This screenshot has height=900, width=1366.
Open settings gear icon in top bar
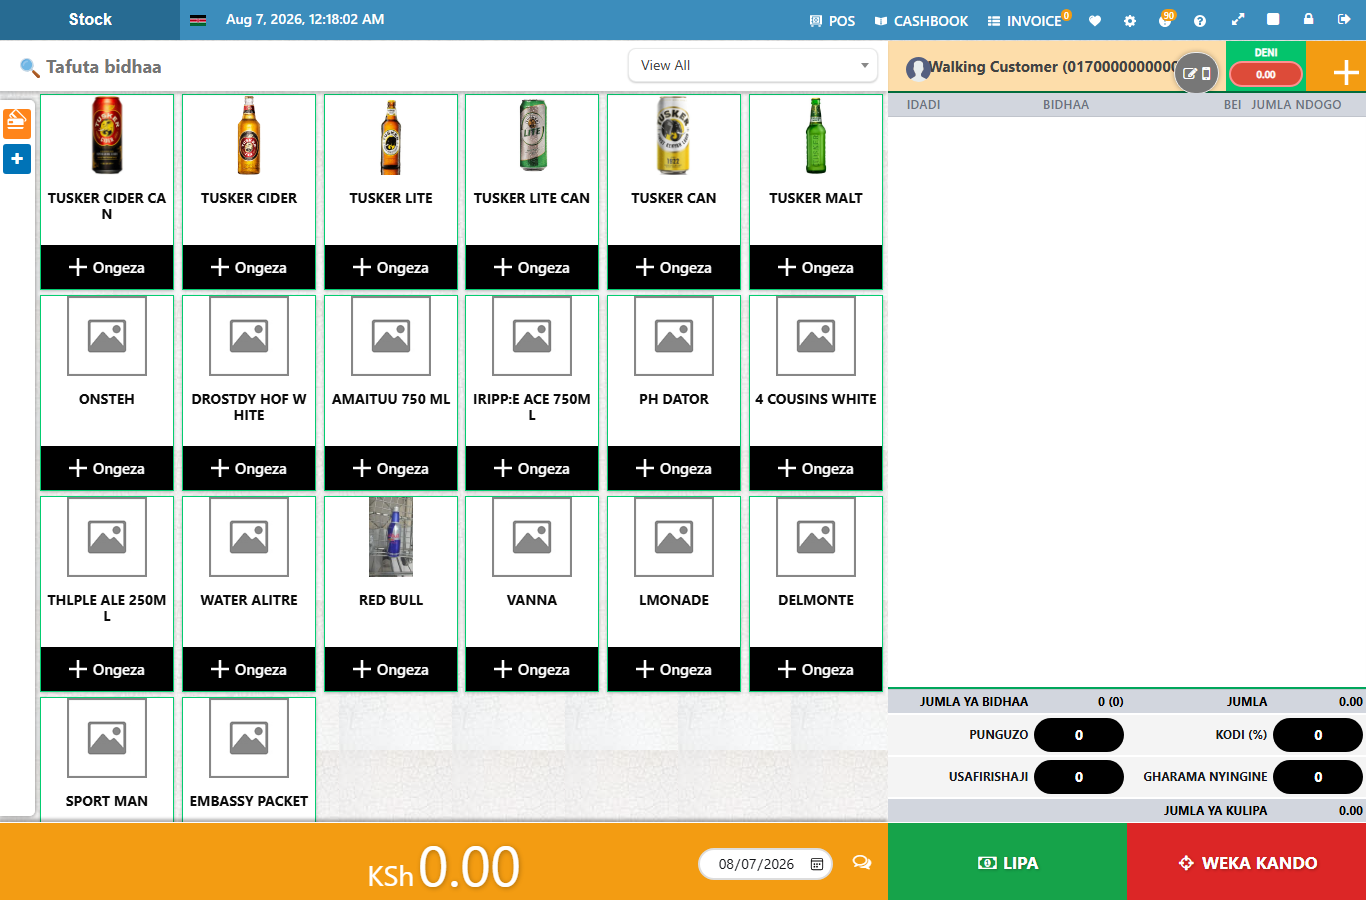tap(1130, 20)
